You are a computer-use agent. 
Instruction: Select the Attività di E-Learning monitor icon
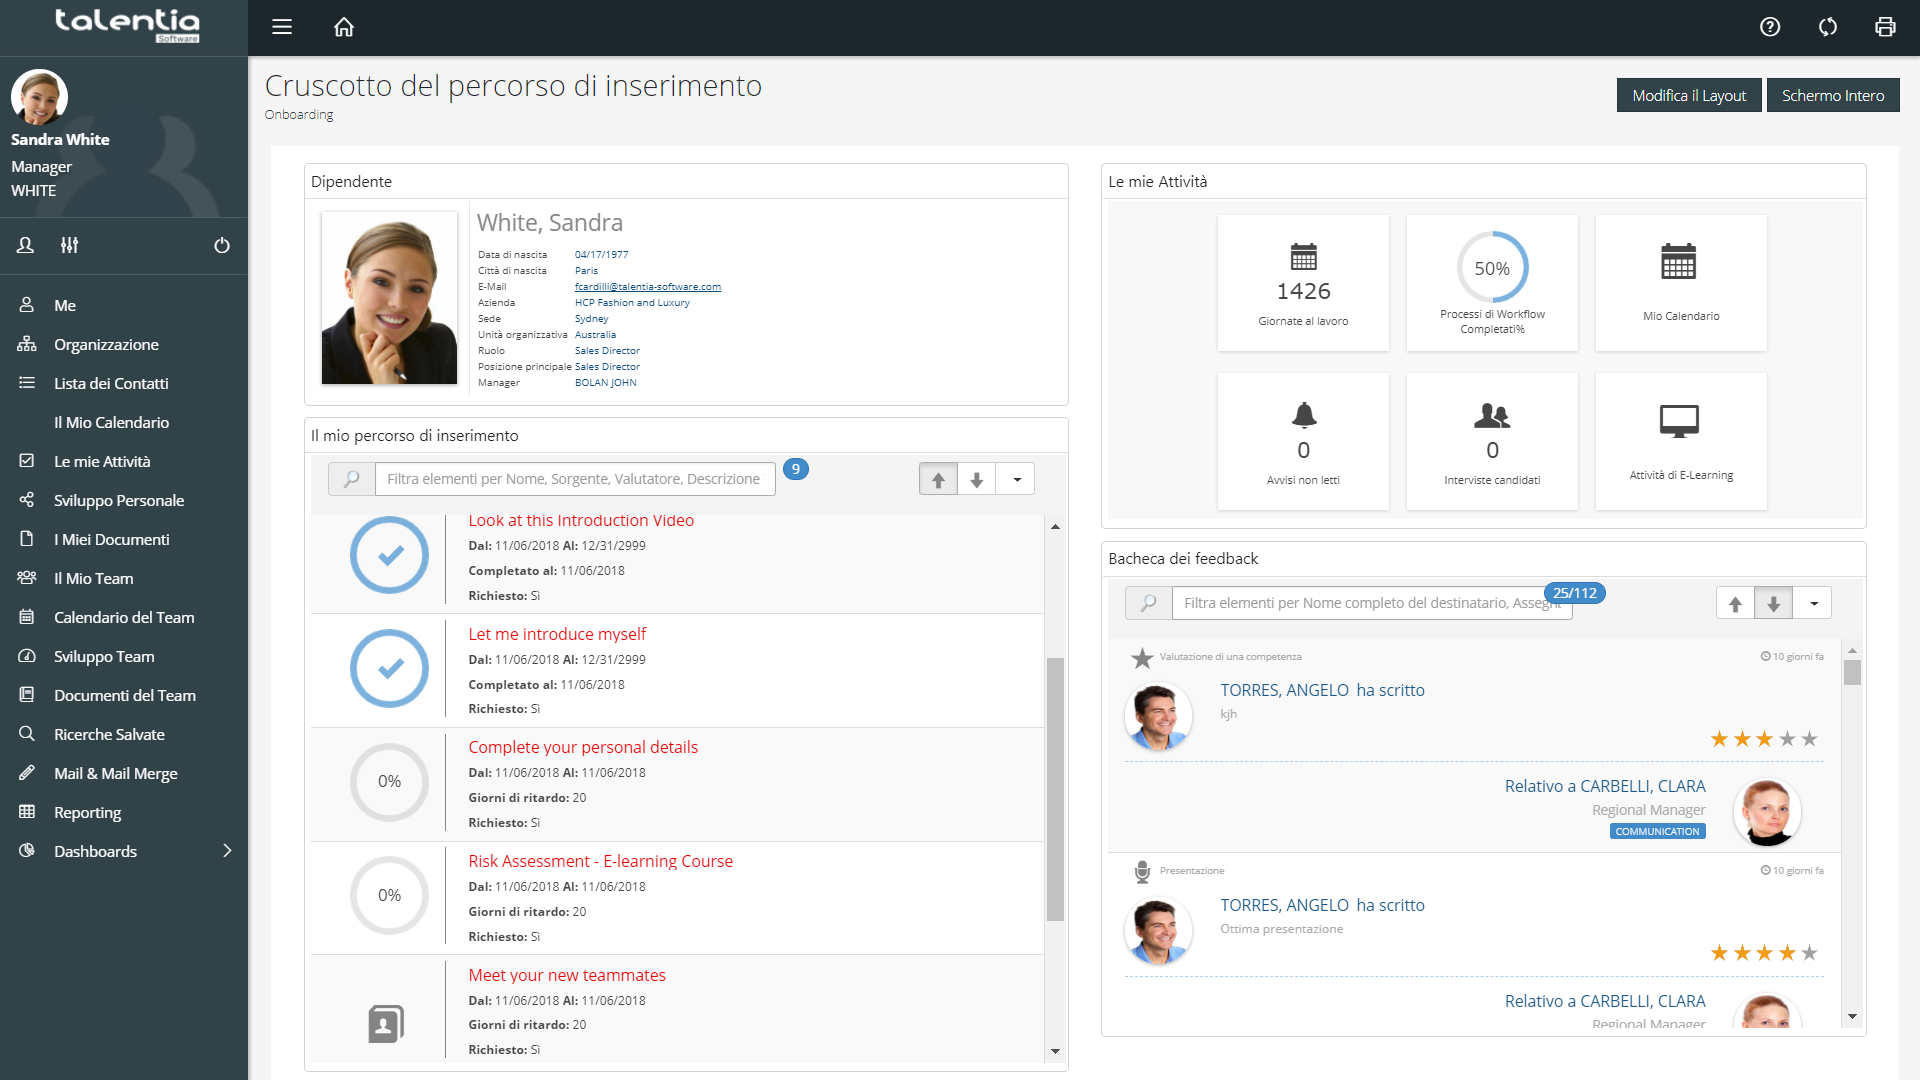click(1680, 420)
